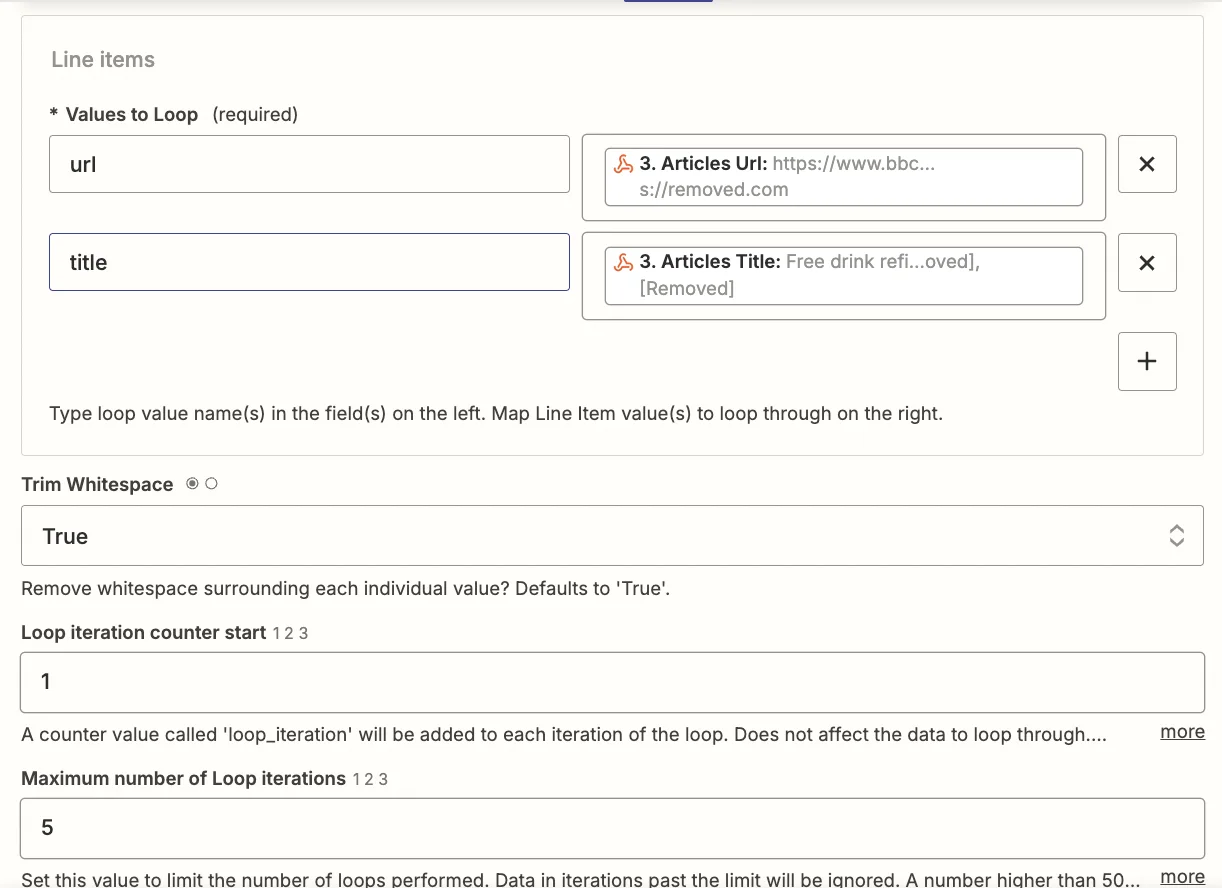Select the empty Trim Whitespace radio indicator

[211, 484]
